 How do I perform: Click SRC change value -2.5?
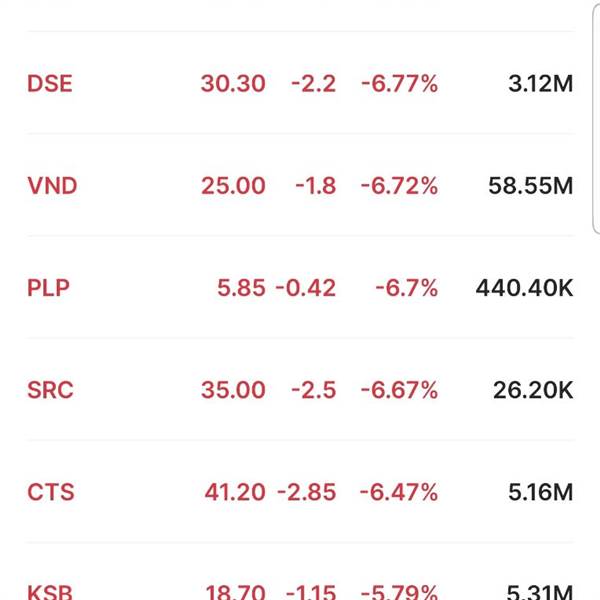(x=314, y=390)
